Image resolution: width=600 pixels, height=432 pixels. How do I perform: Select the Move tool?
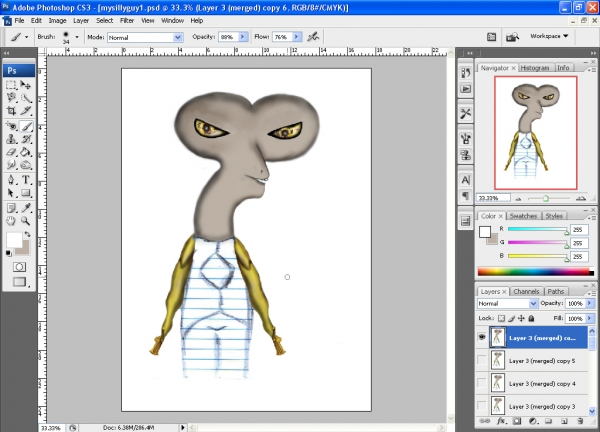pyautogui.click(x=26, y=85)
